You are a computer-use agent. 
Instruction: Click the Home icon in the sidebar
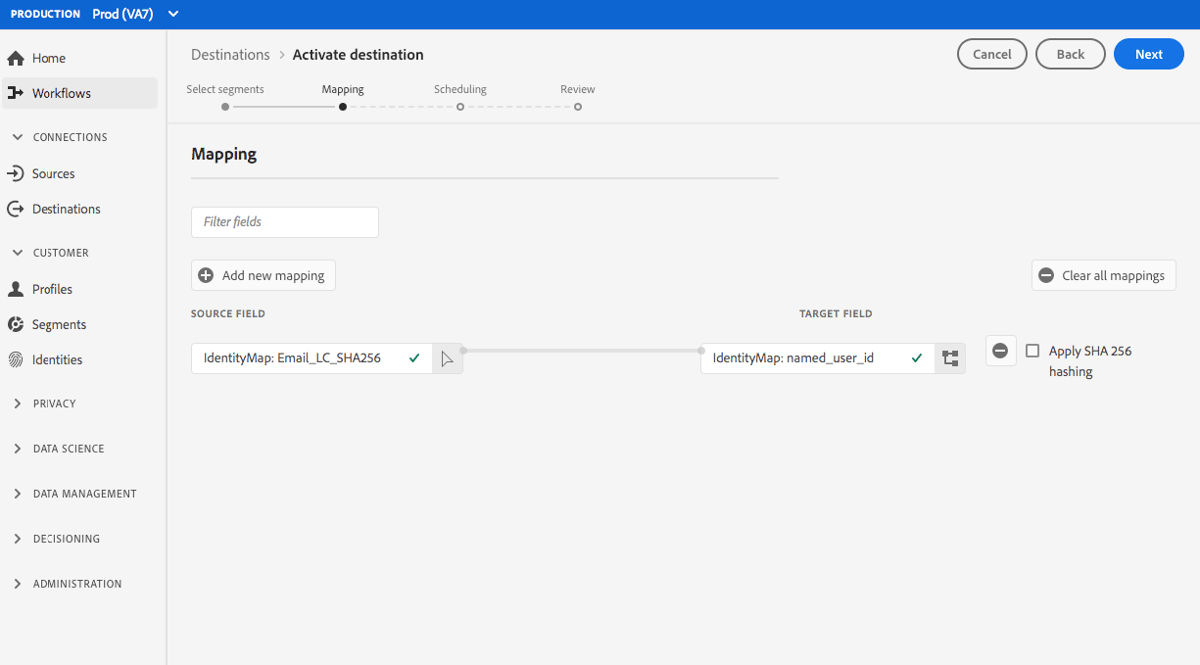14,58
